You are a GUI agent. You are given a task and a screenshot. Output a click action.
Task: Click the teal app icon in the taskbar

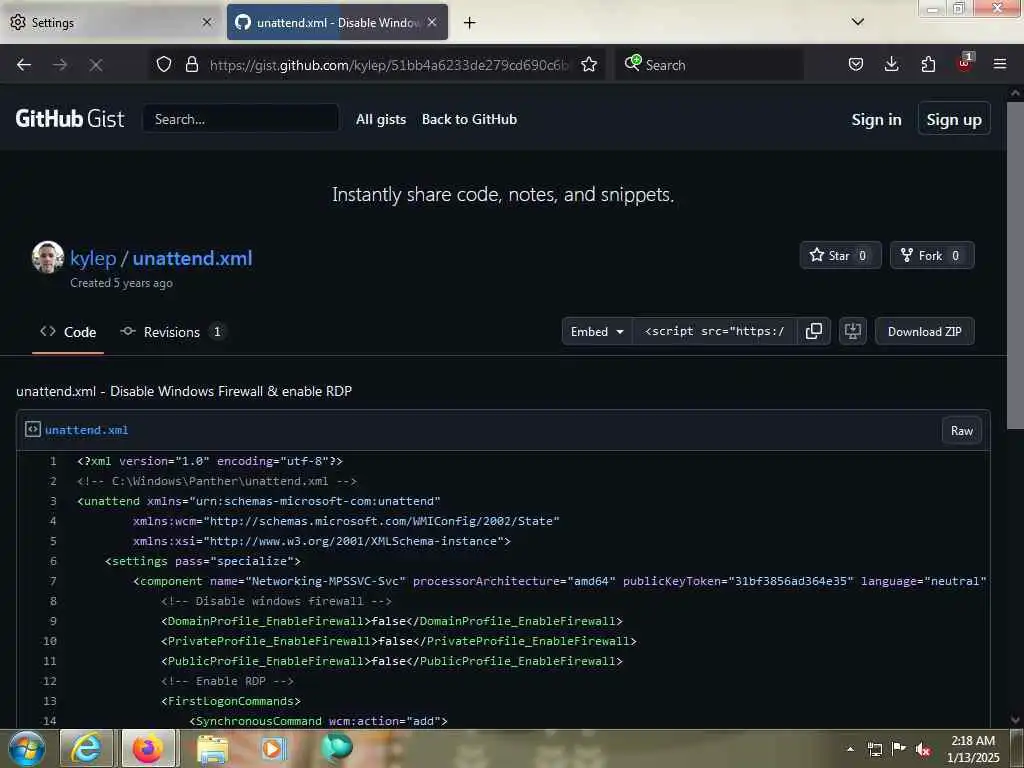[337, 747]
